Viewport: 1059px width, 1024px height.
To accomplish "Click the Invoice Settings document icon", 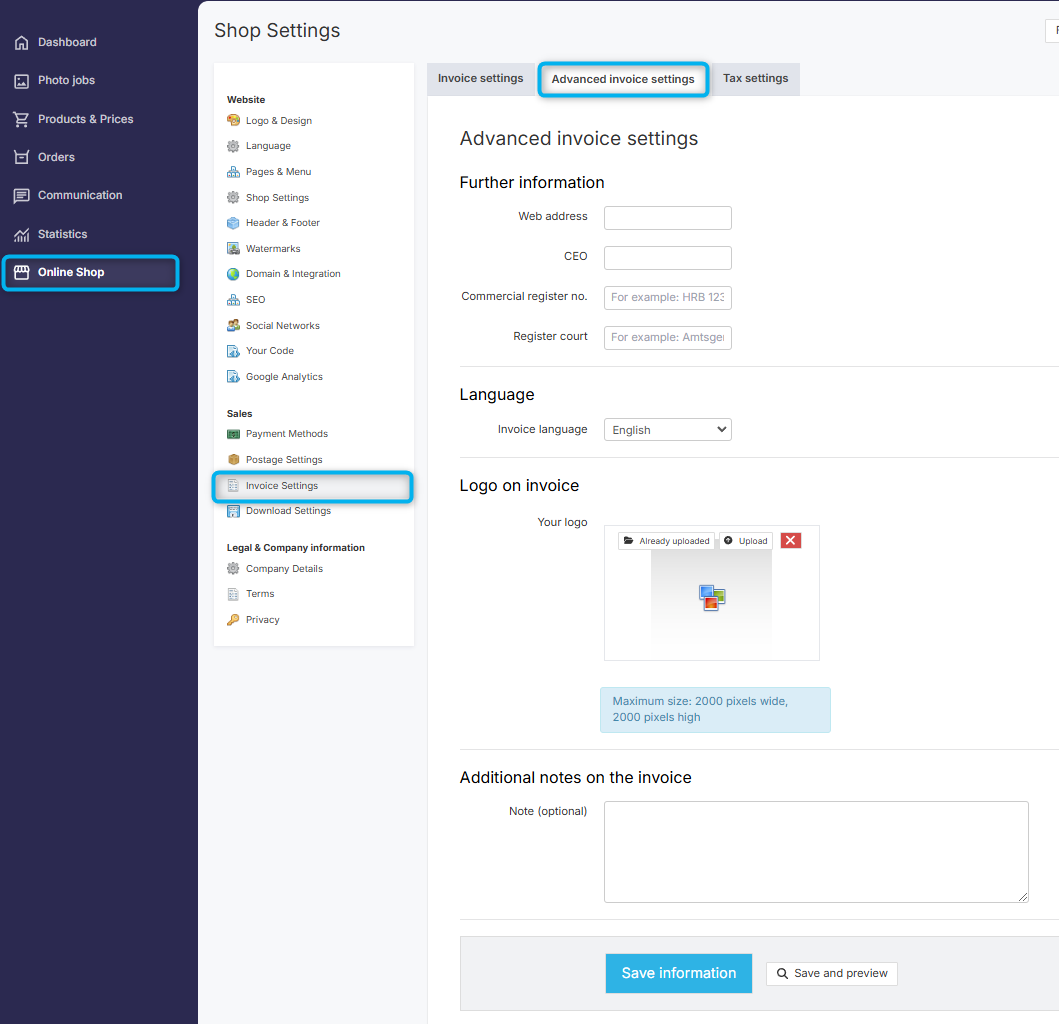I will [x=233, y=486].
